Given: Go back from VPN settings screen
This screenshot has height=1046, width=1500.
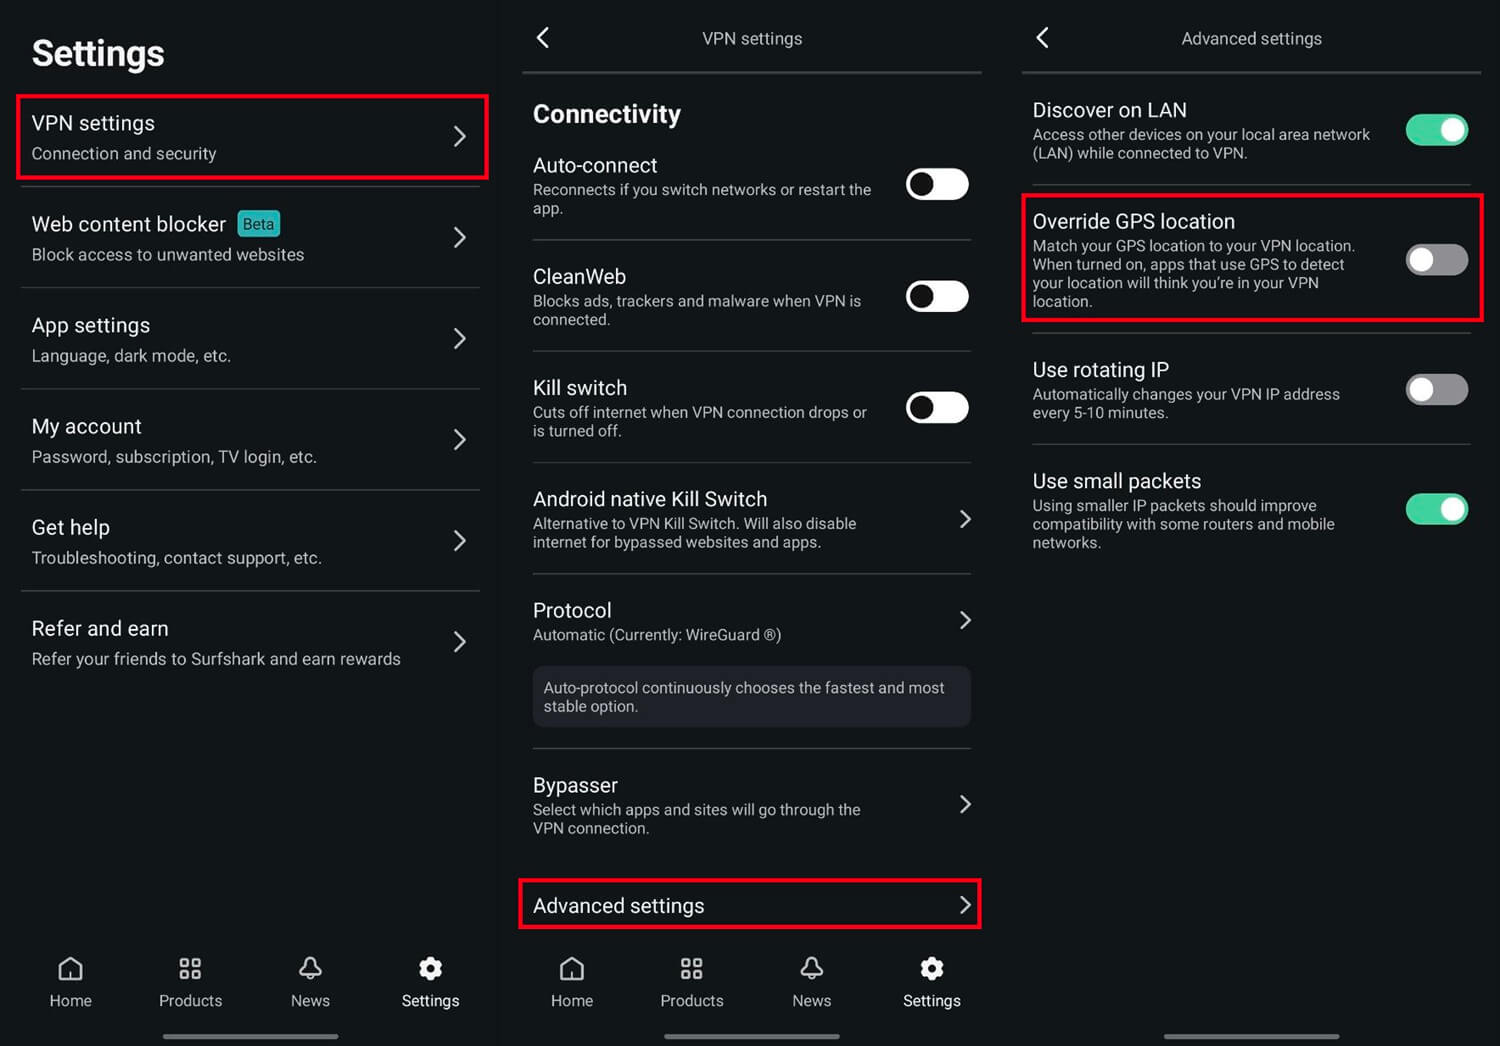Looking at the screenshot, I should click(543, 38).
